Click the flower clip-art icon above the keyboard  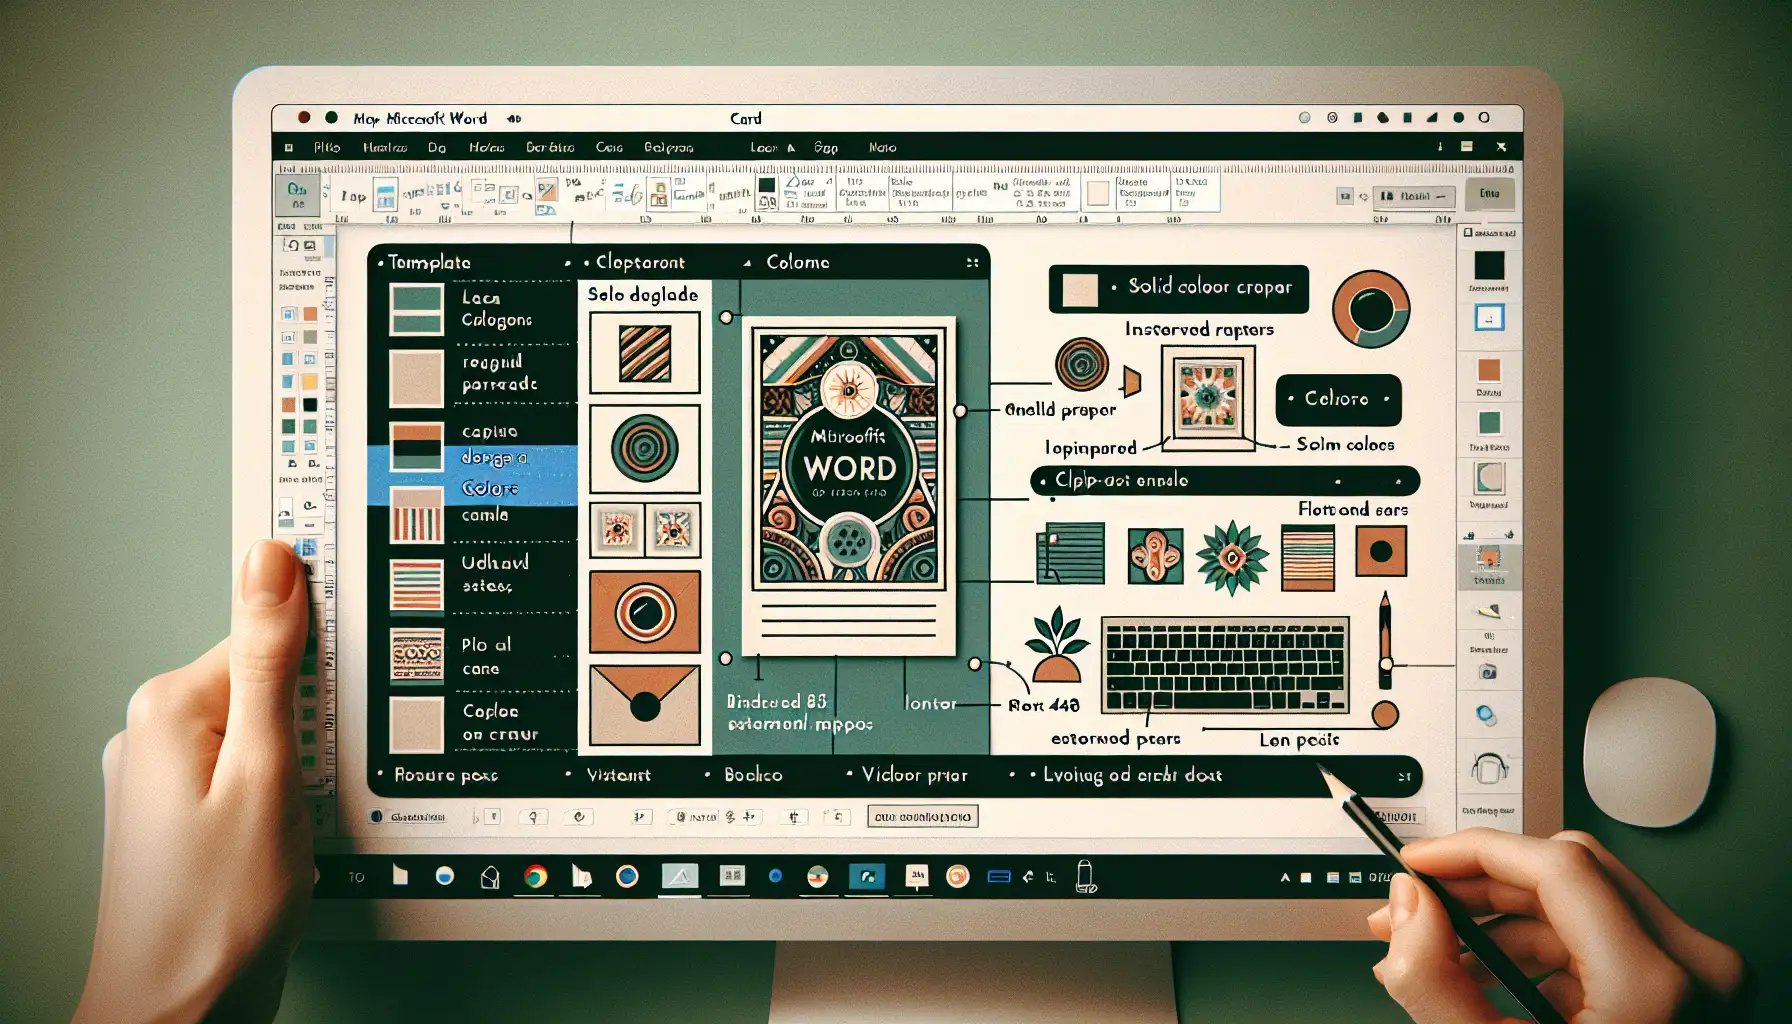point(1232,556)
